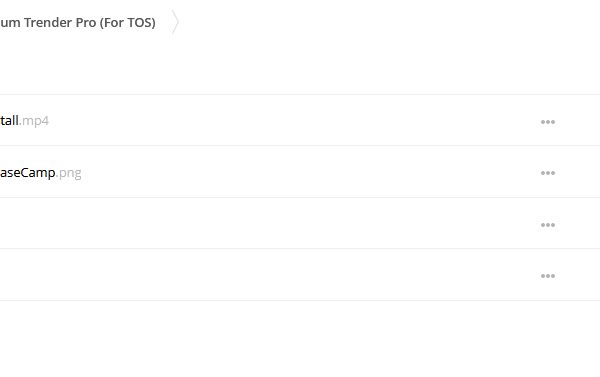
Task: Open the tall.mp4 video file
Action: [24, 121]
